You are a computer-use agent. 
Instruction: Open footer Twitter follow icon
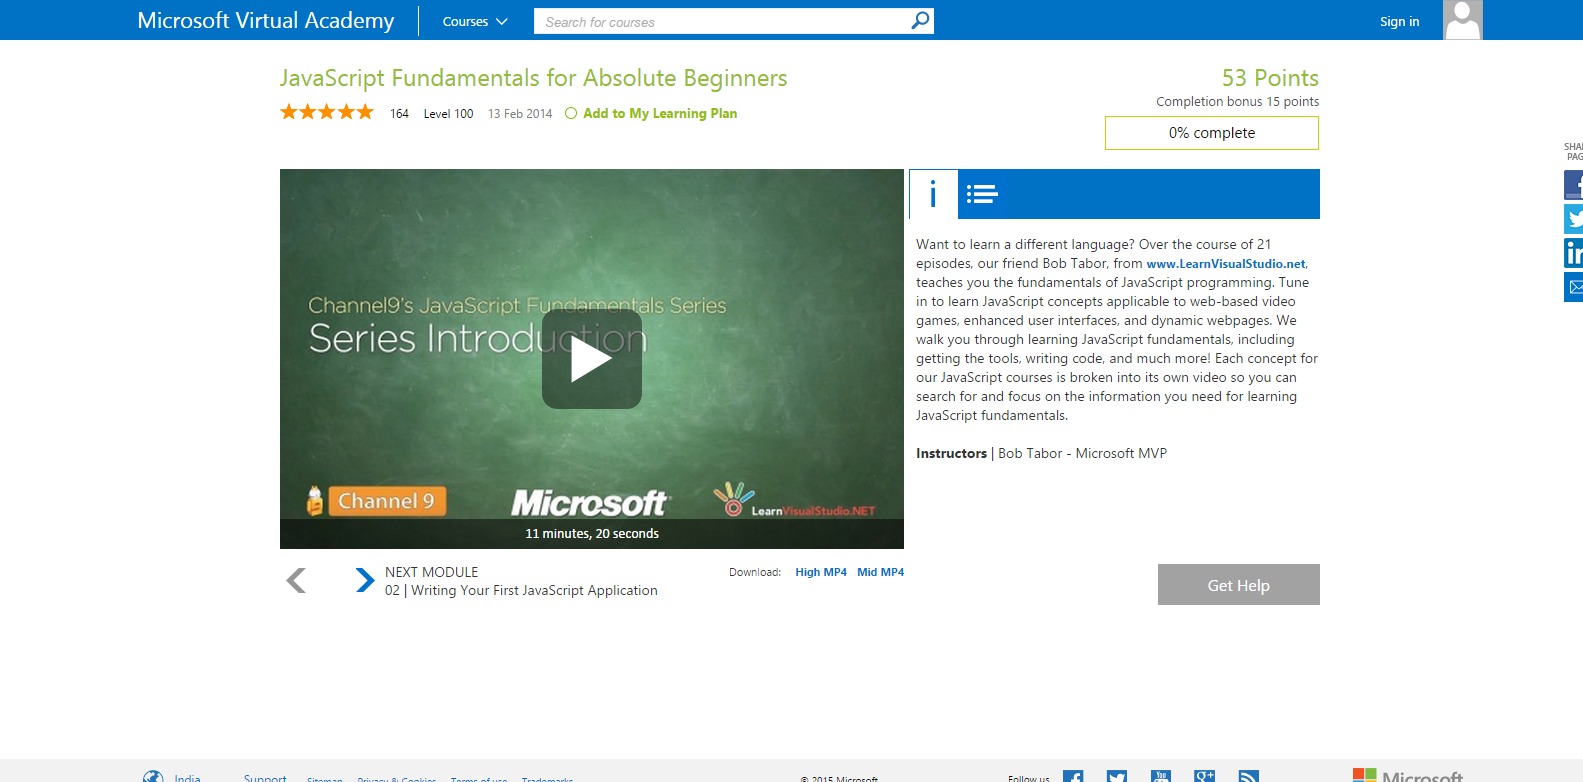1117,776
